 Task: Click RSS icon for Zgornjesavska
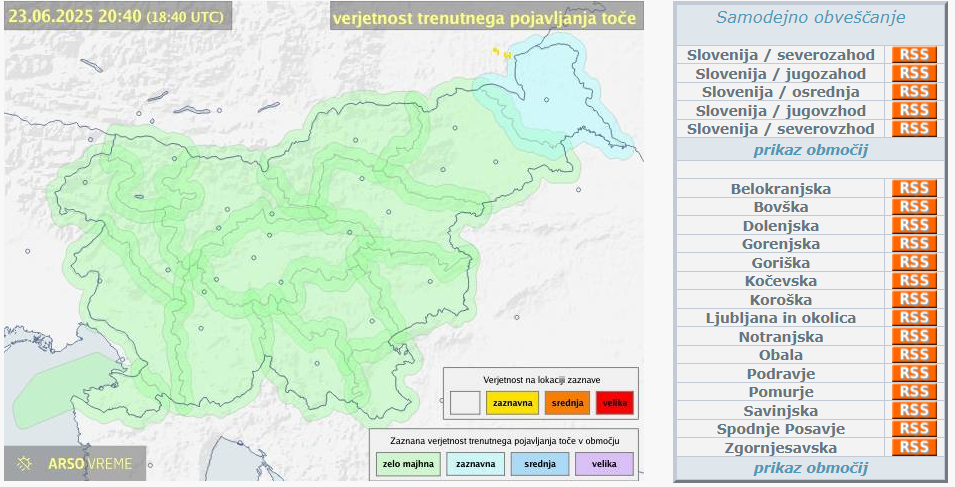pyautogui.click(x=914, y=447)
